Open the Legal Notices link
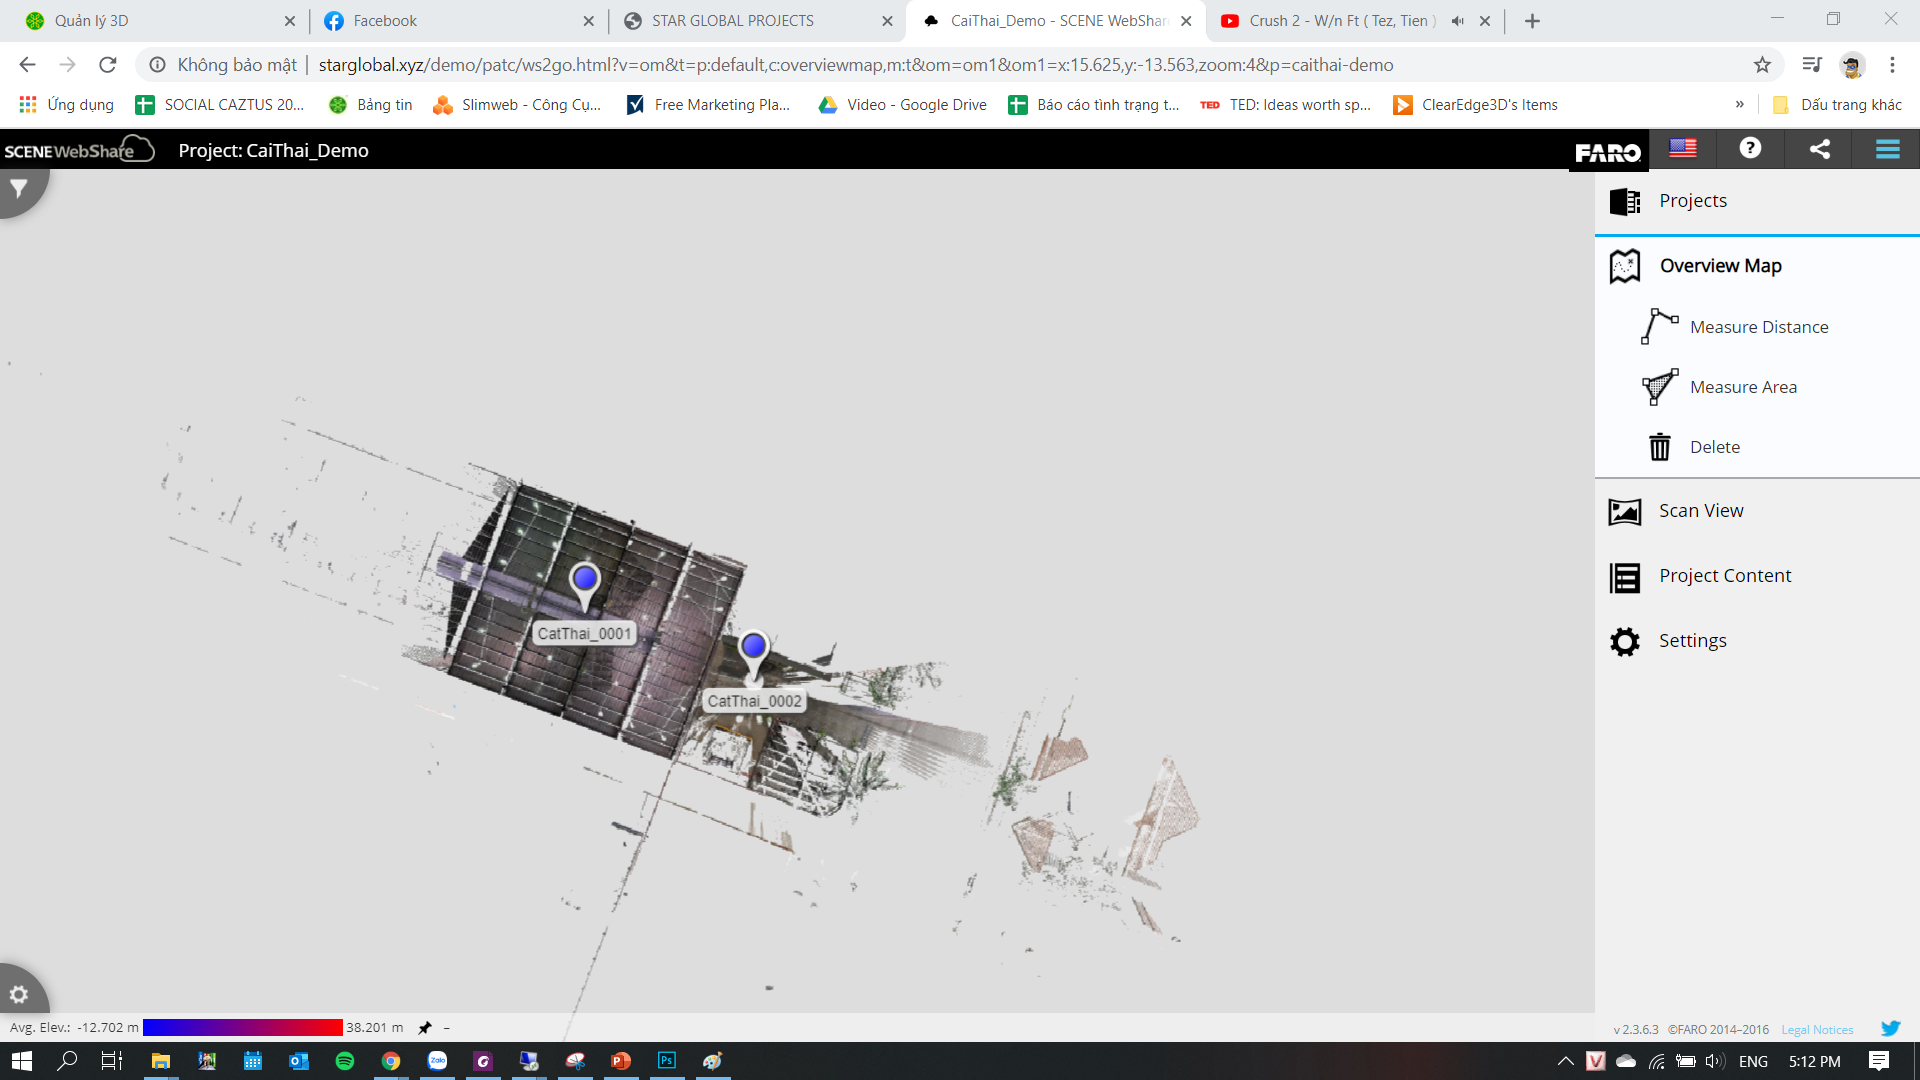1920x1080 pixels. 1817,1029
